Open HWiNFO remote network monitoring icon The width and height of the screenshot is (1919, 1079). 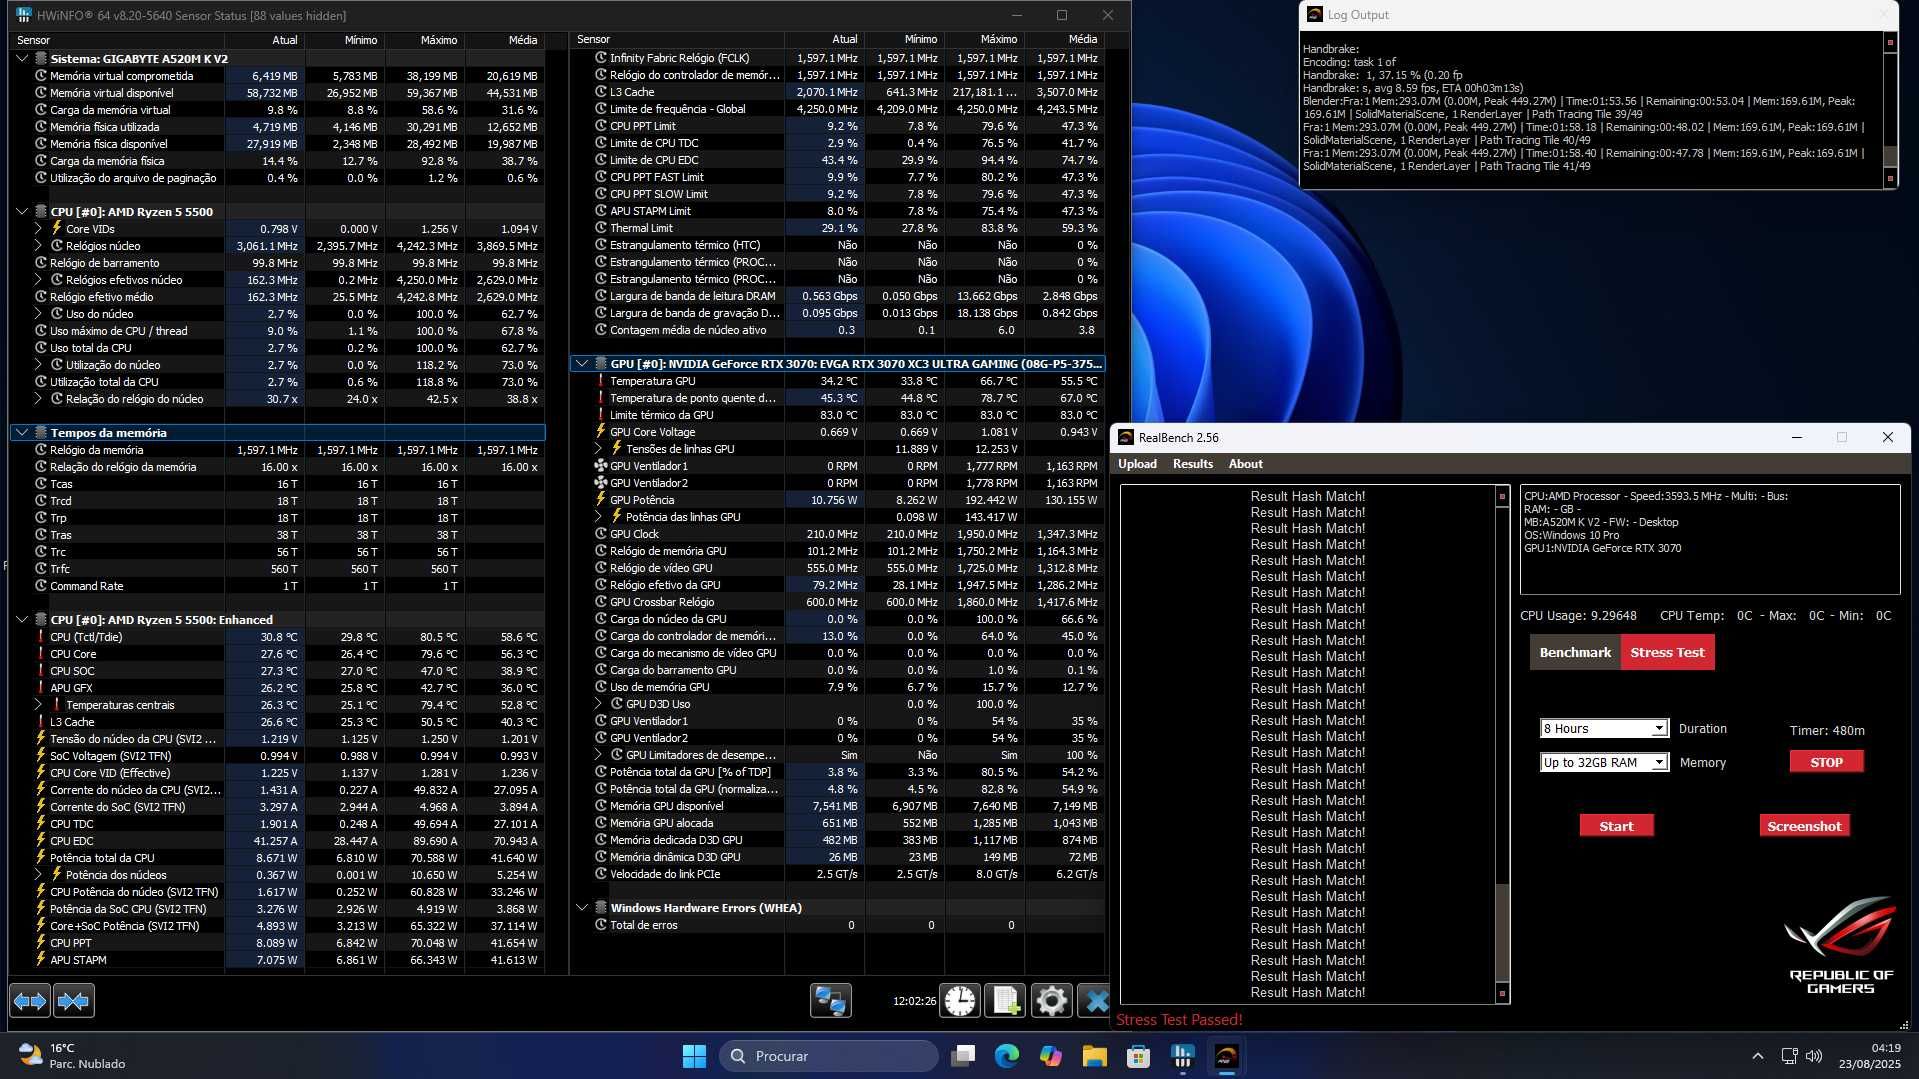830,1001
